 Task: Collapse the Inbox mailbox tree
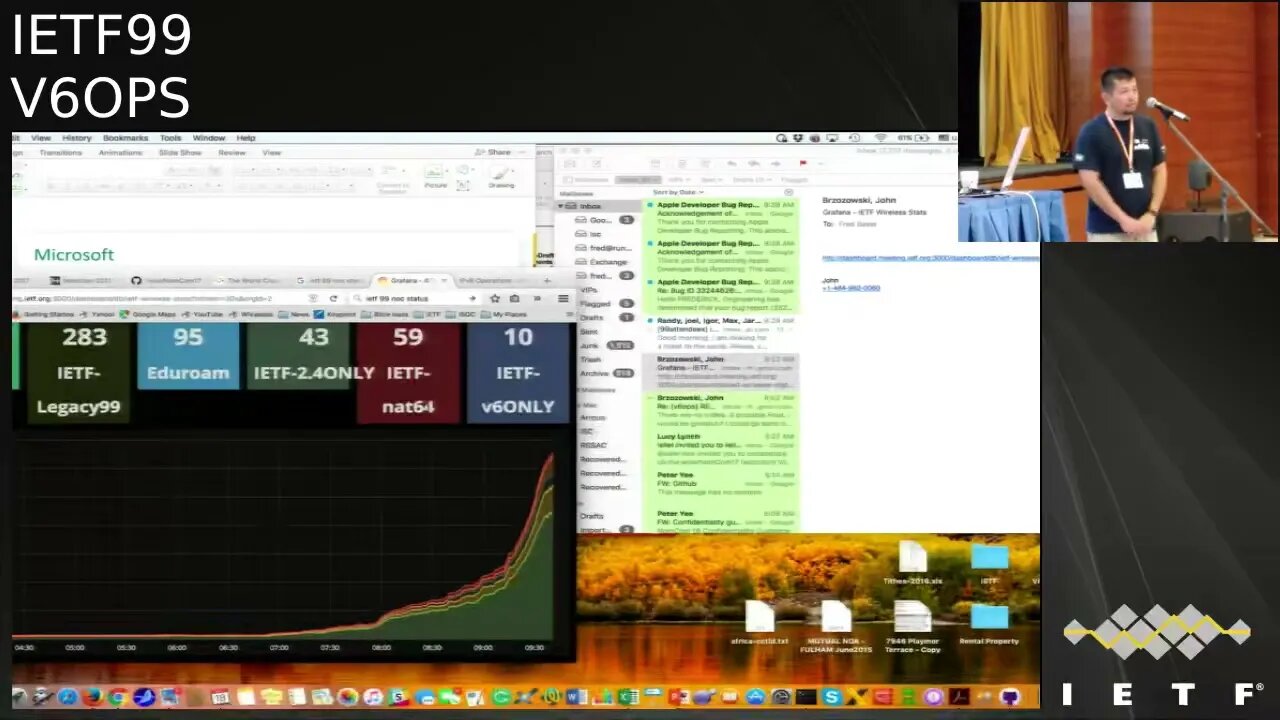tap(560, 206)
